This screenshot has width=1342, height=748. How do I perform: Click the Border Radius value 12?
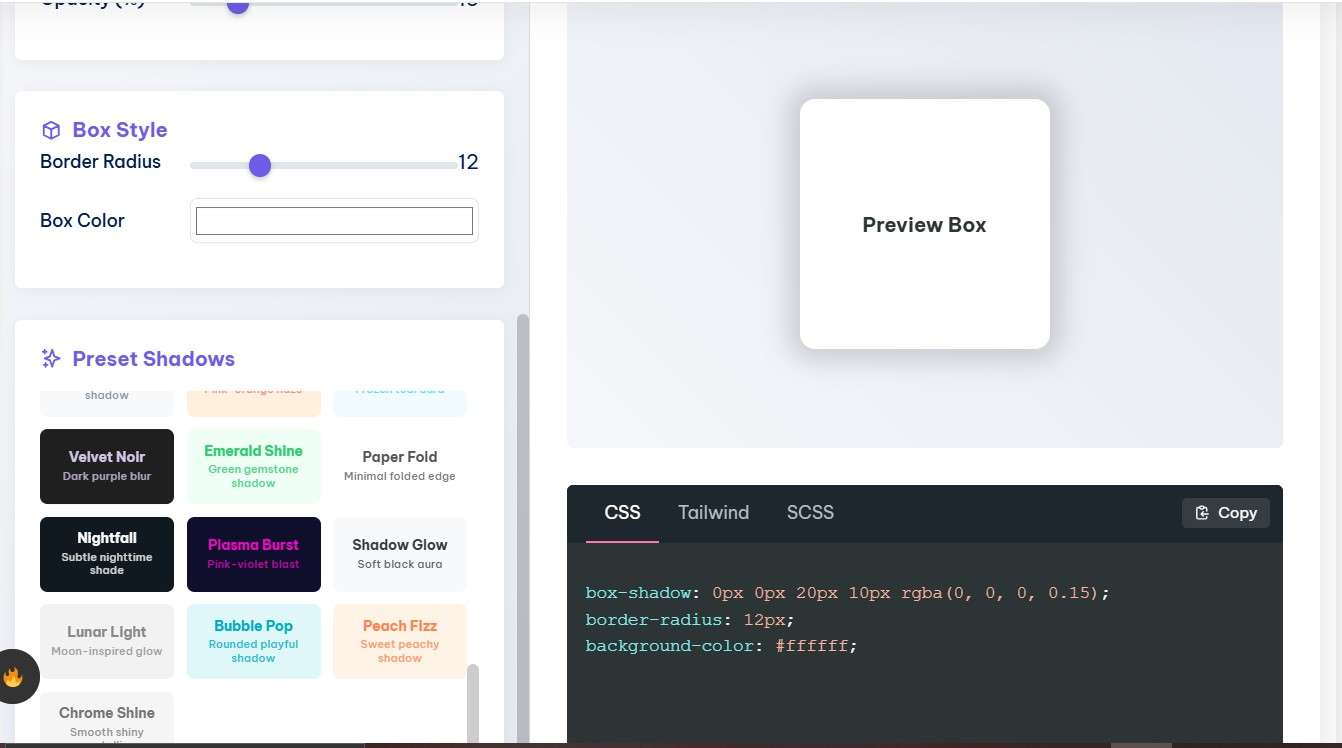468,162
